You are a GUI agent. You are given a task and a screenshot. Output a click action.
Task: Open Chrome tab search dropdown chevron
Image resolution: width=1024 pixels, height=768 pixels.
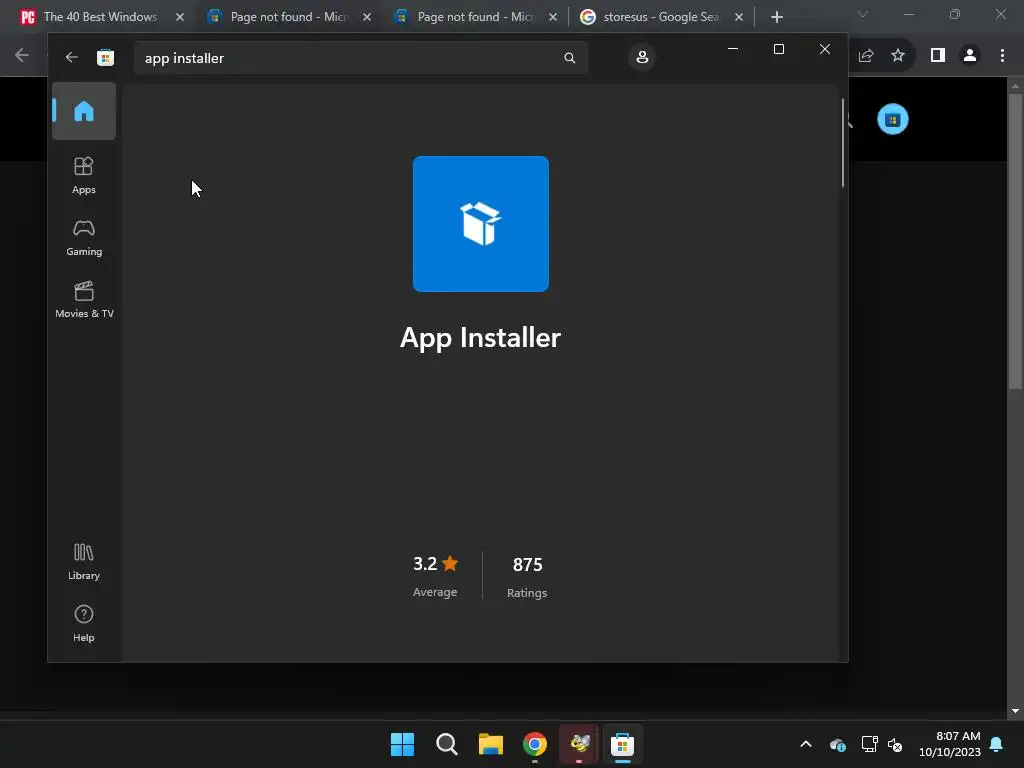863,14
